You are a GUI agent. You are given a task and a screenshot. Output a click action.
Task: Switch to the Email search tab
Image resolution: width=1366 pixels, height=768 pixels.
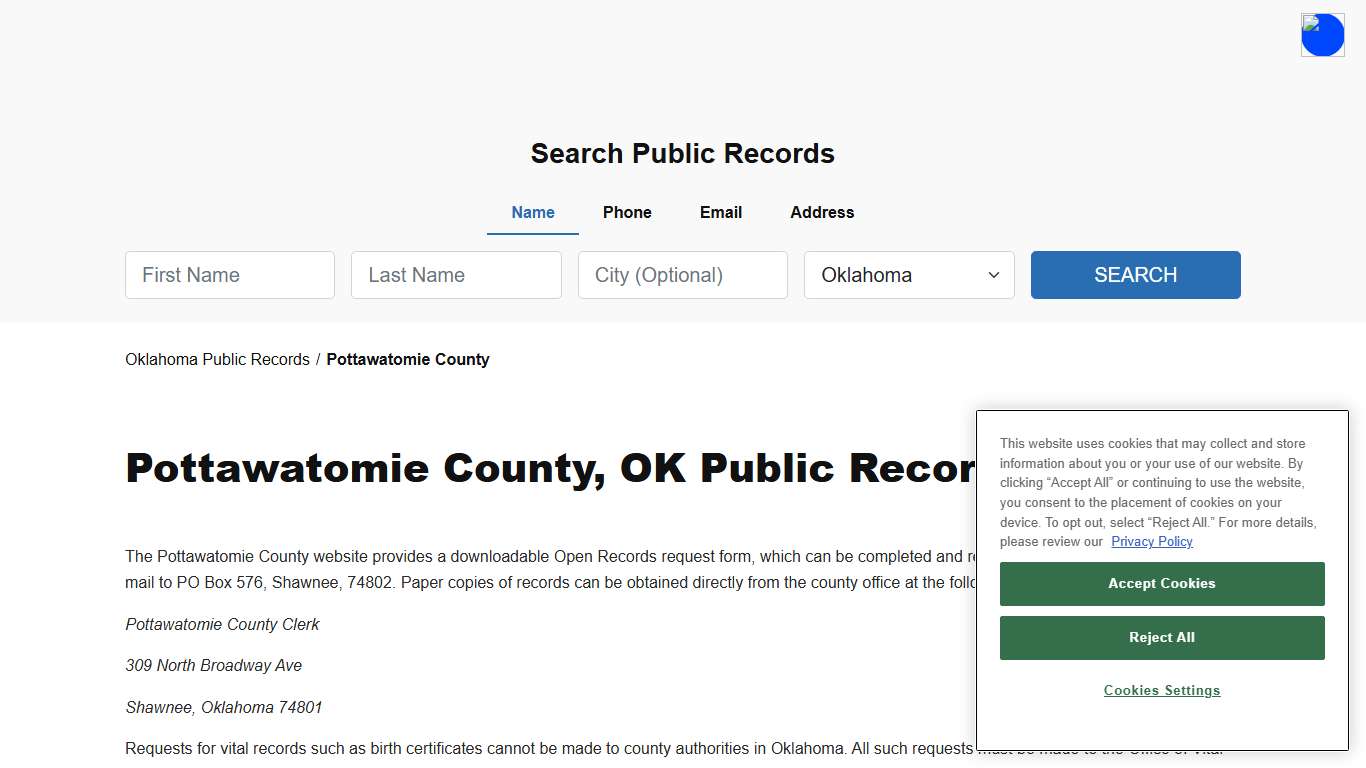[x=720, y=212]
